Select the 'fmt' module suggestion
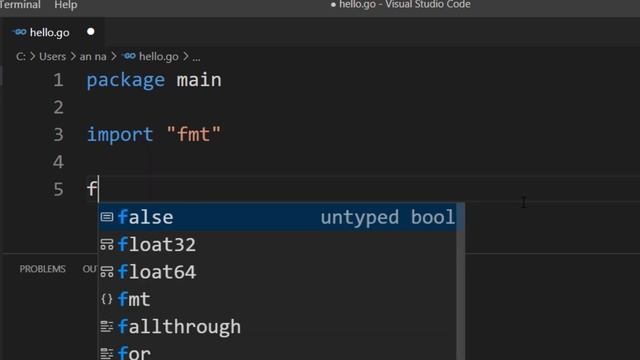 click(278, 299)
